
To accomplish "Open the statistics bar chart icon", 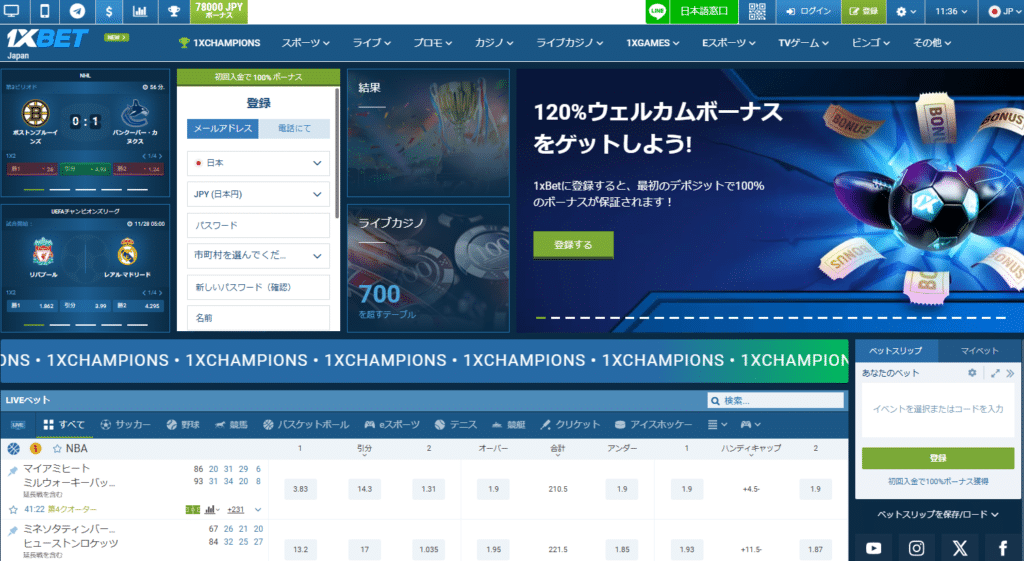I will 140,11.
